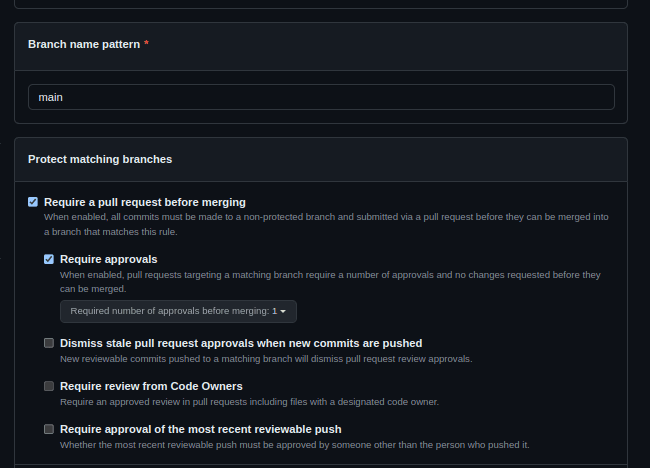
Task: Enable Dismiss stale pull request approvals checkbox
Action: point(49,343)
